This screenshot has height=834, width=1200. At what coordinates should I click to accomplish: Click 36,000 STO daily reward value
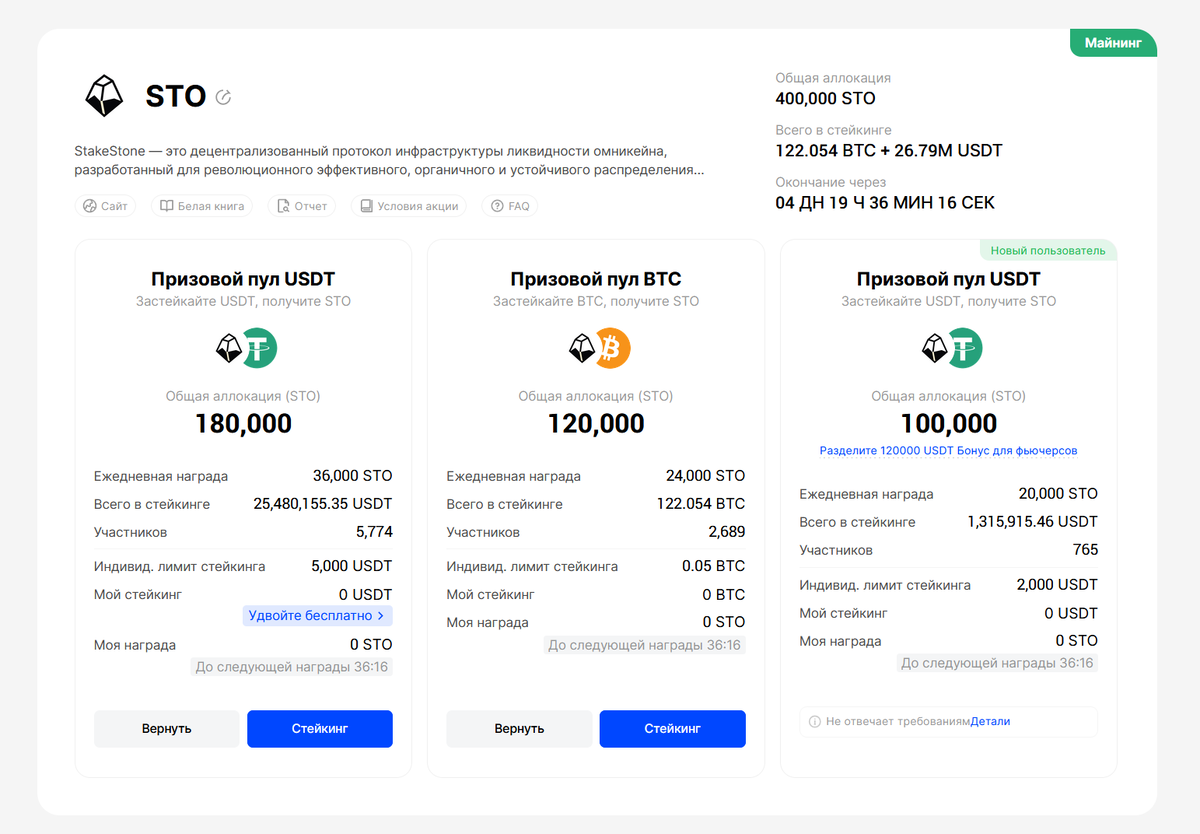tap(353, 476)
